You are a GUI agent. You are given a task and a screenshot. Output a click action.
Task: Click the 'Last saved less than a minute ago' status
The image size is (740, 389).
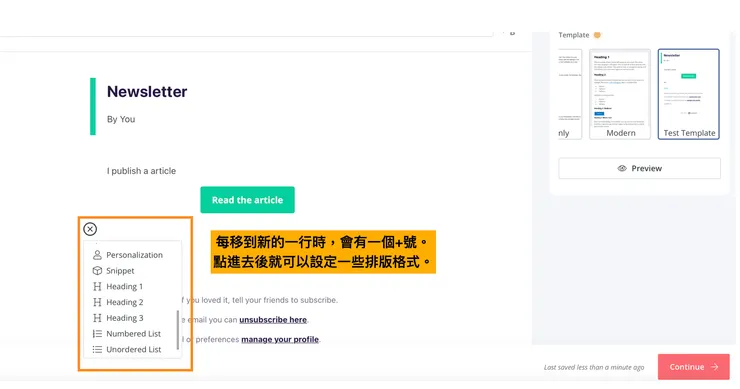(x=594, y=367)
